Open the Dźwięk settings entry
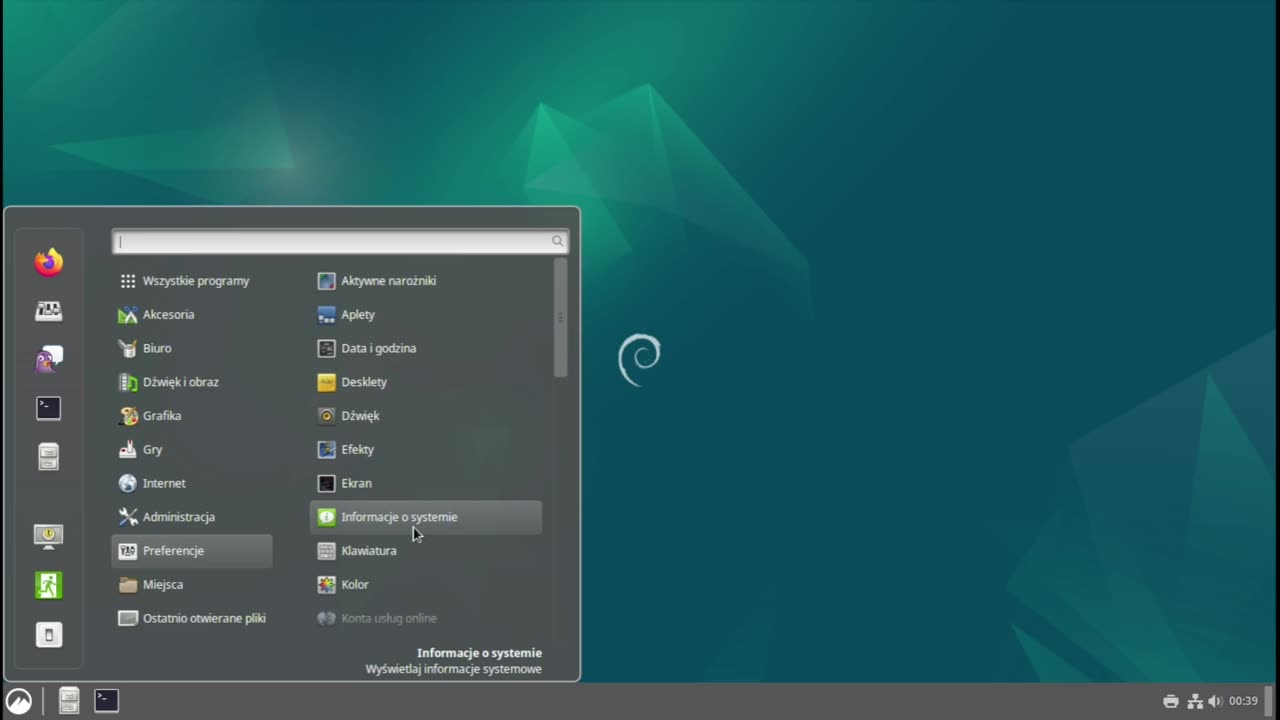This screenshot has width=1280, height=720. [426, 416]
